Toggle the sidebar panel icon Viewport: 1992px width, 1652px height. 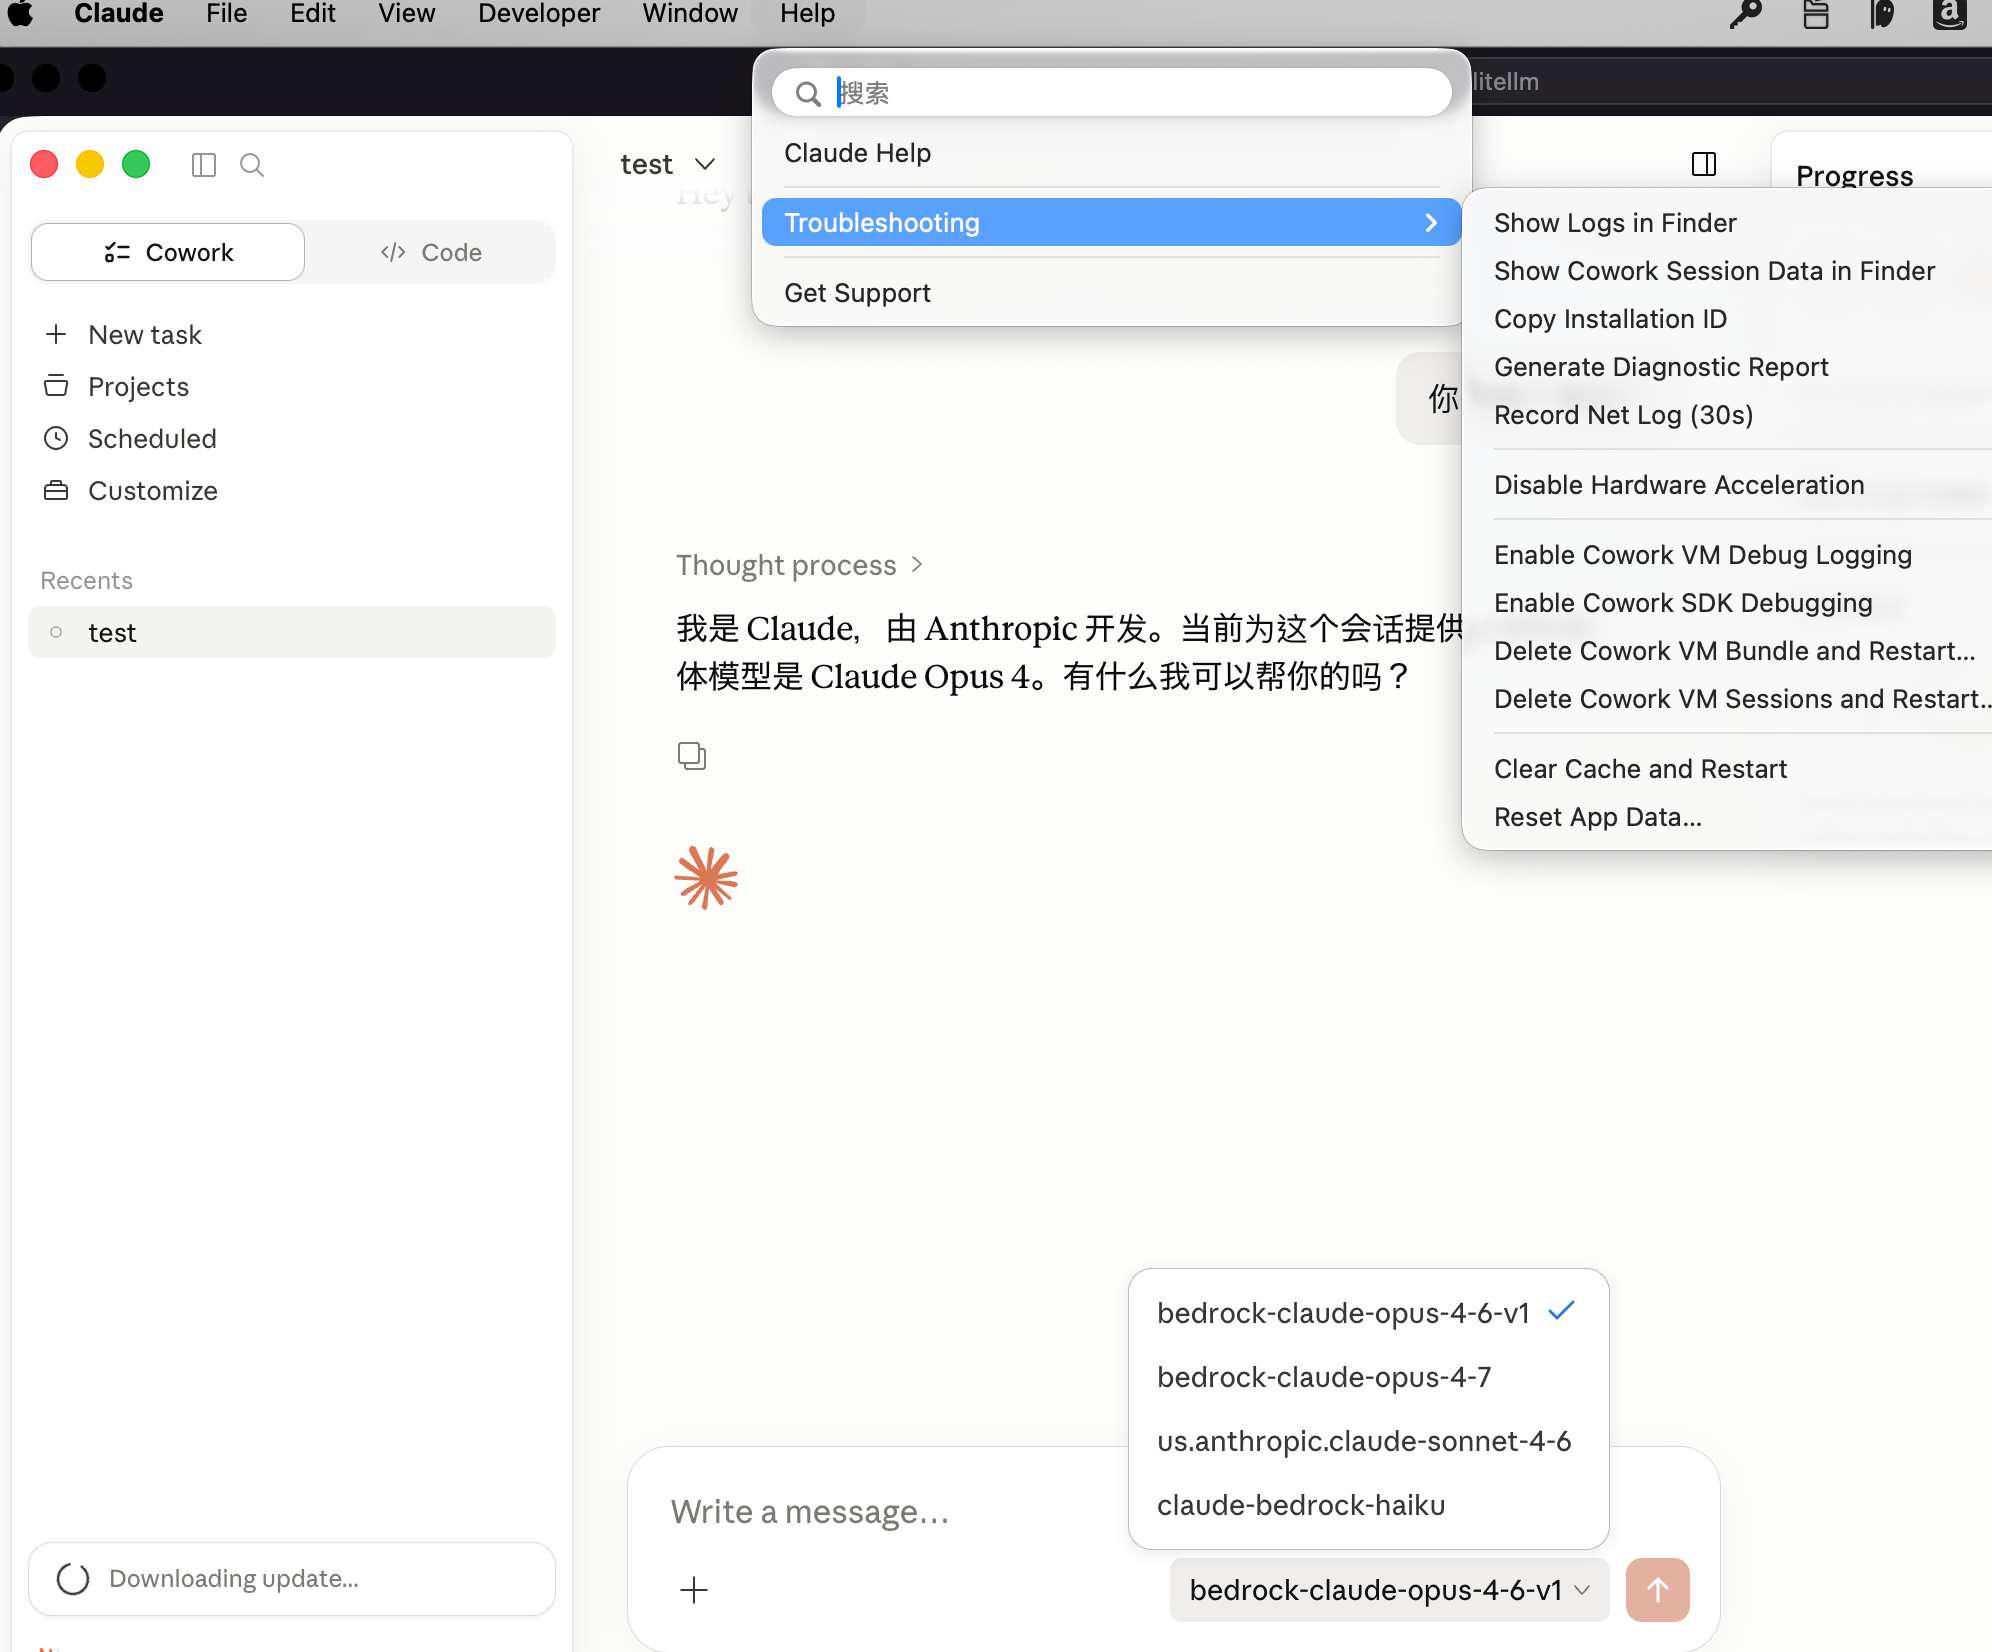click(x=204, y=165)
